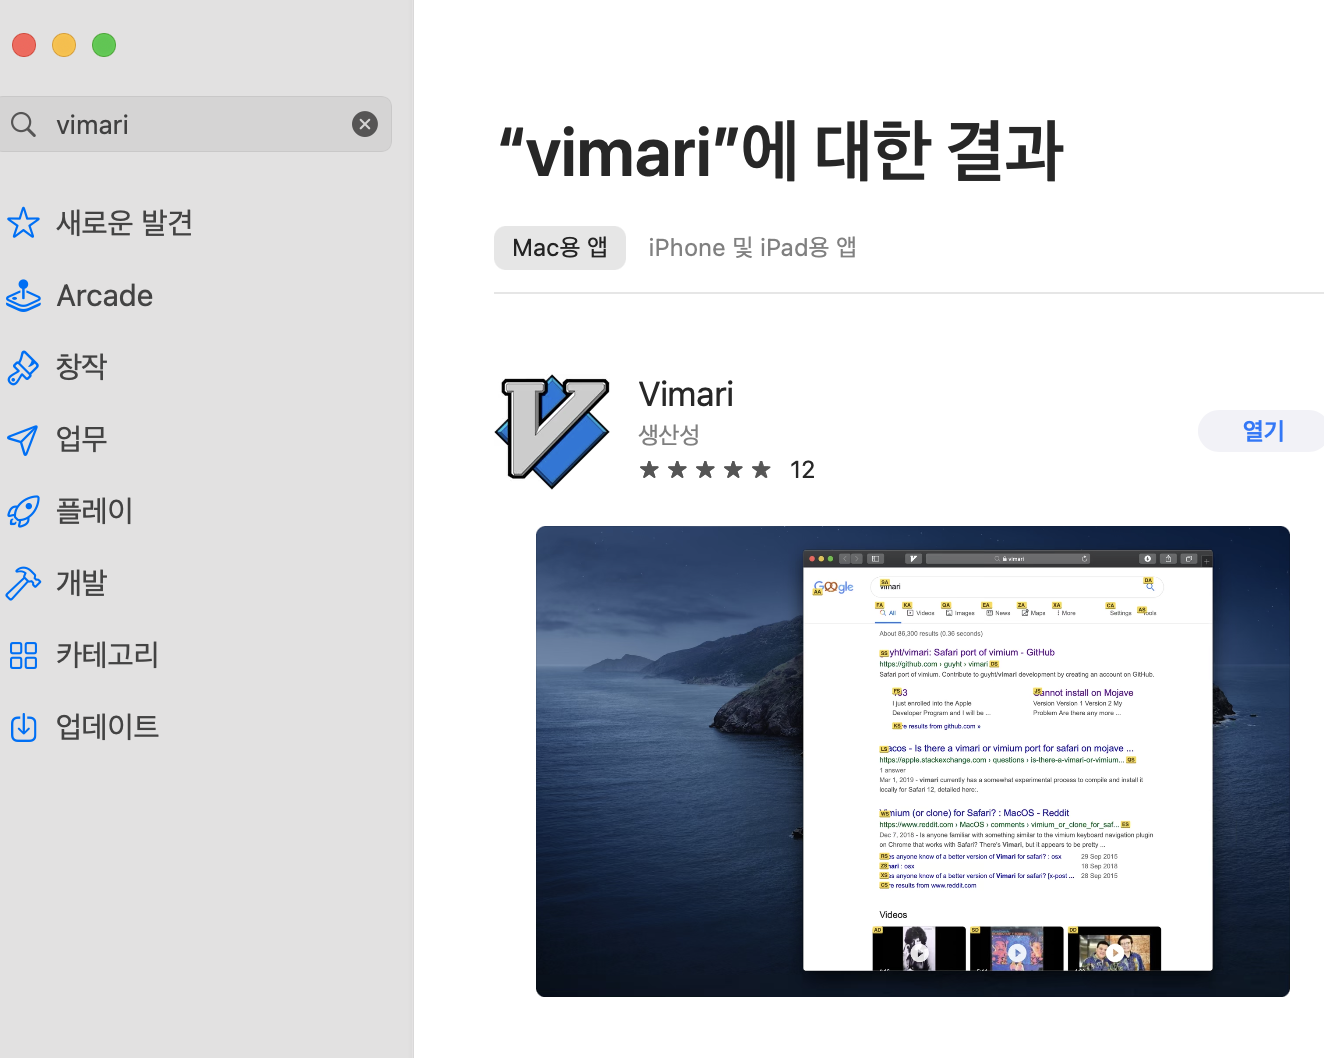Open the 업데이트 page
The image size is (1324, 1058).
coord(107,727)
